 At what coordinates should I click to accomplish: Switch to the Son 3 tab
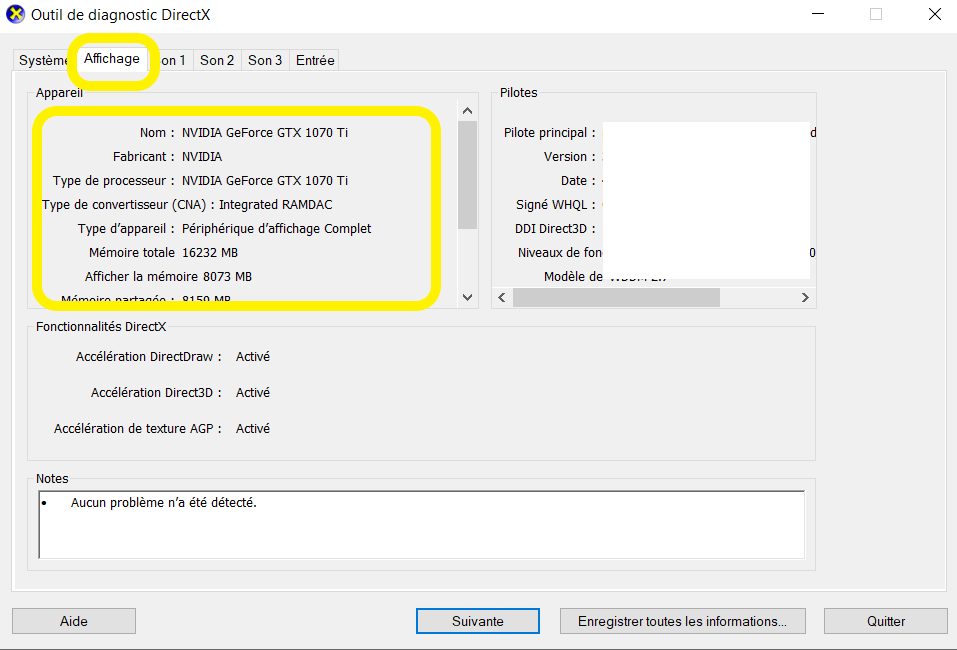[x=265, y=60]
